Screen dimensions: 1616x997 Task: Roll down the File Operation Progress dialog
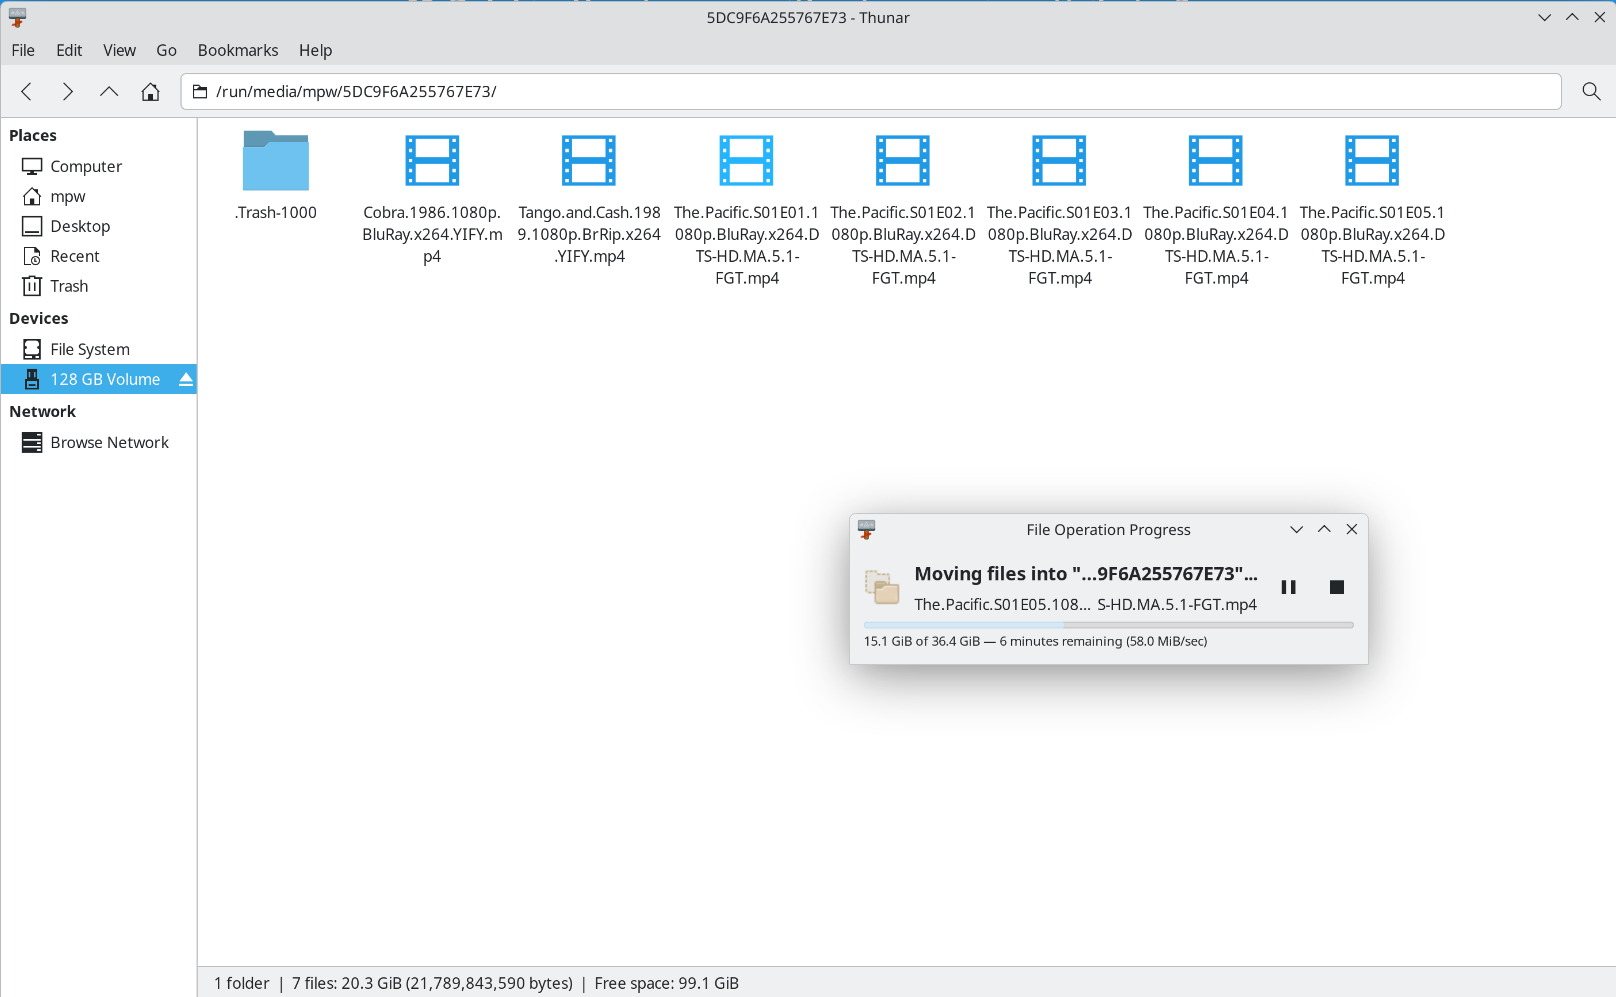click(1296, 530)
